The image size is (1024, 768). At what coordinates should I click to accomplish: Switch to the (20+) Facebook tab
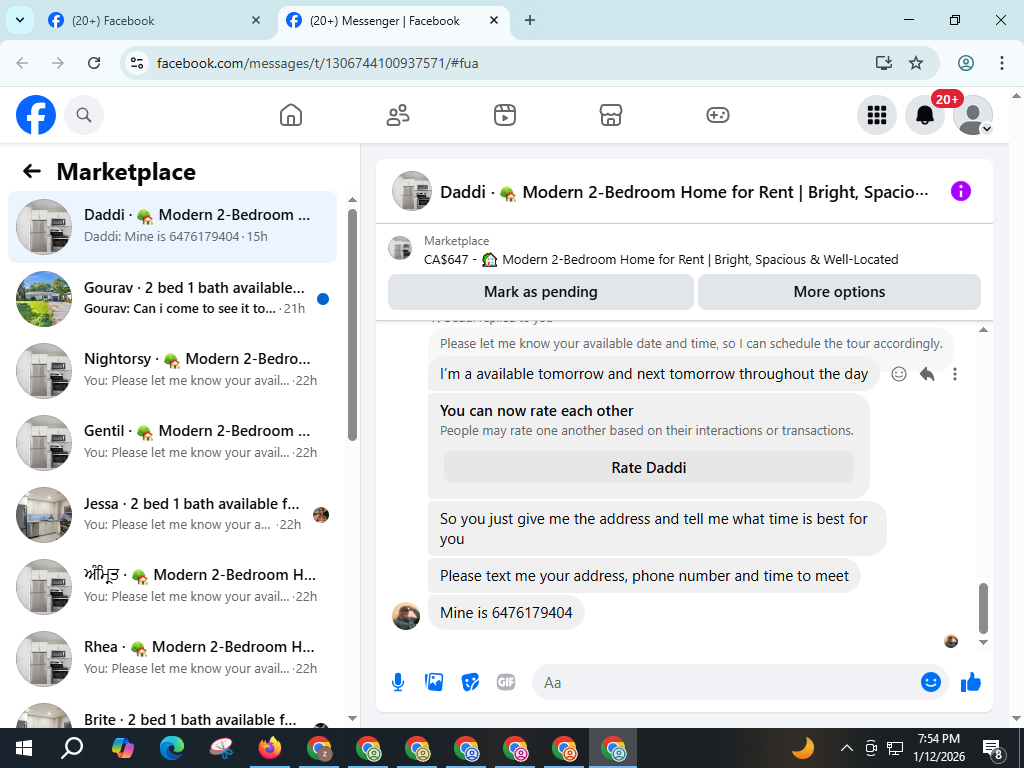pyautogui.click(x=154, y=21)
